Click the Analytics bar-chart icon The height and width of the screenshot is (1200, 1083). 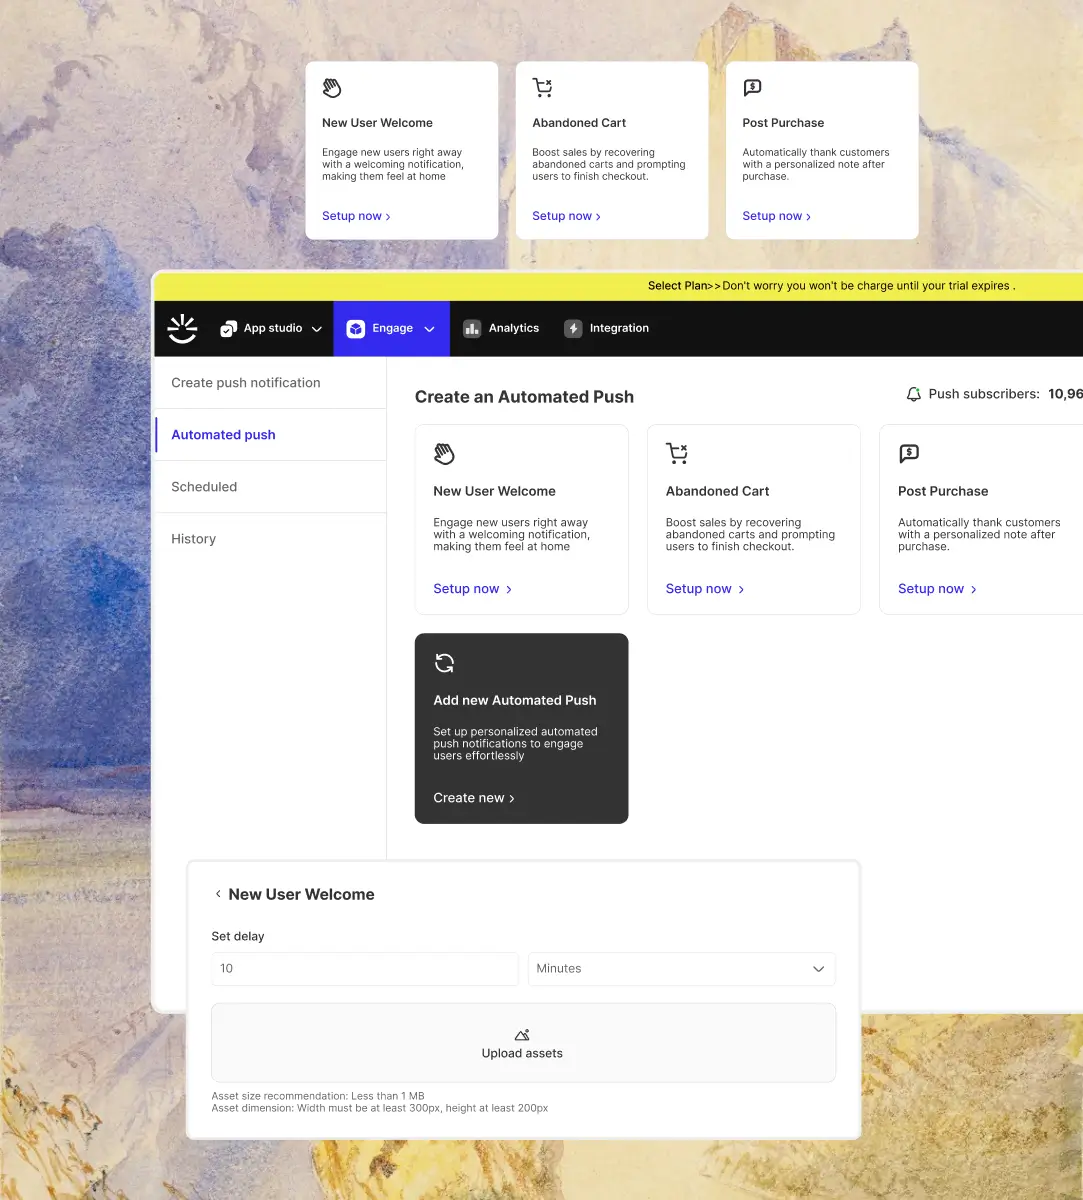[x=472, y=328]
